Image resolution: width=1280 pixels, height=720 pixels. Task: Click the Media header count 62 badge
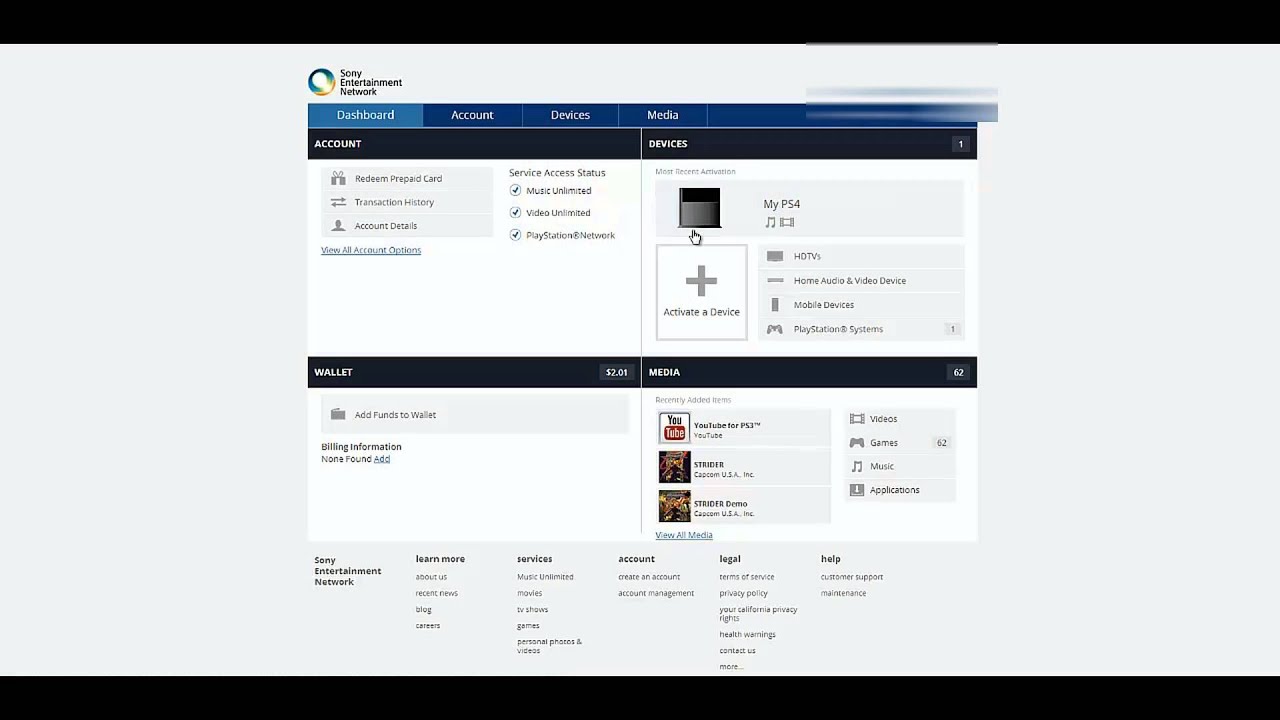958,372
